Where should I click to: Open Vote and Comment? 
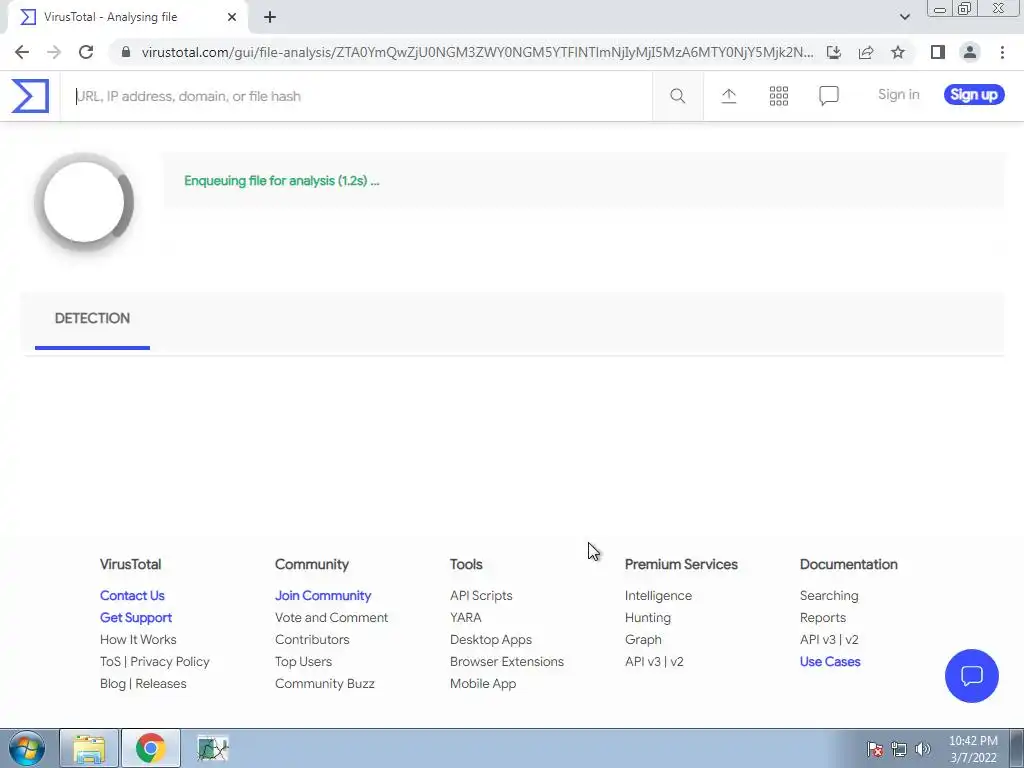click(331, 617)
